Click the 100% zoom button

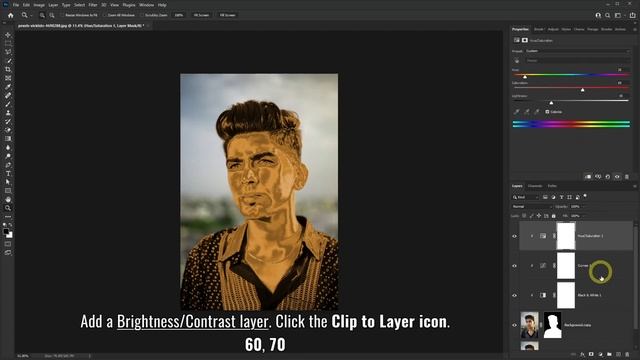(179, 15)
